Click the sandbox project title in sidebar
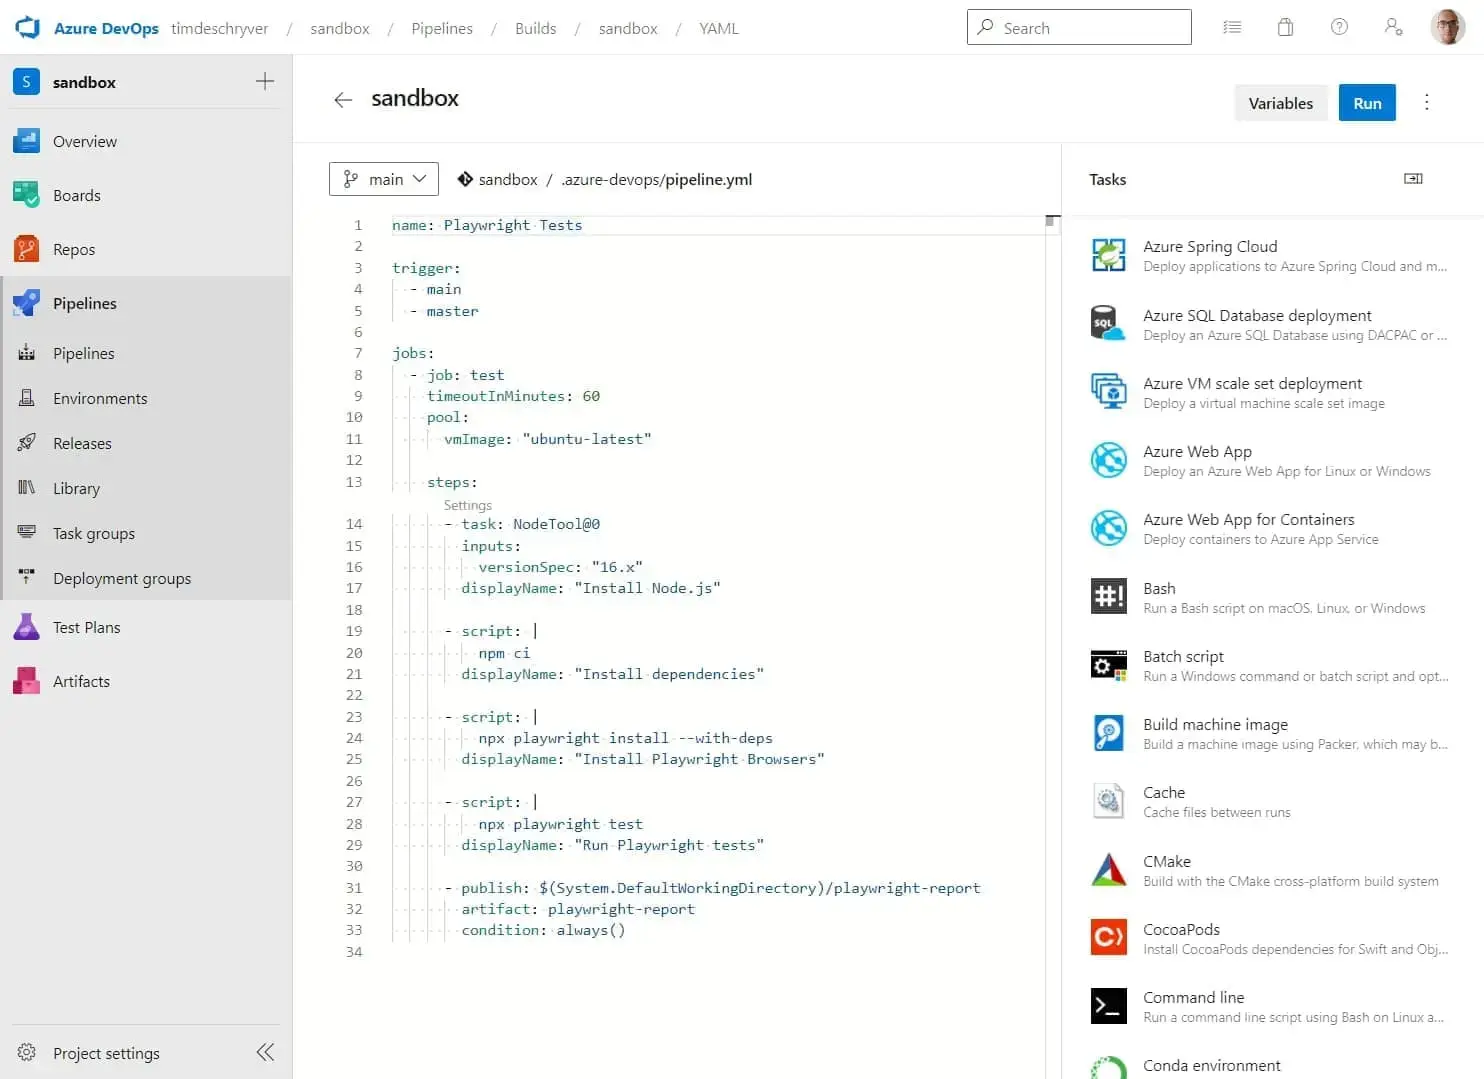Screen dimensions: 1484x1079 [84, 82]
